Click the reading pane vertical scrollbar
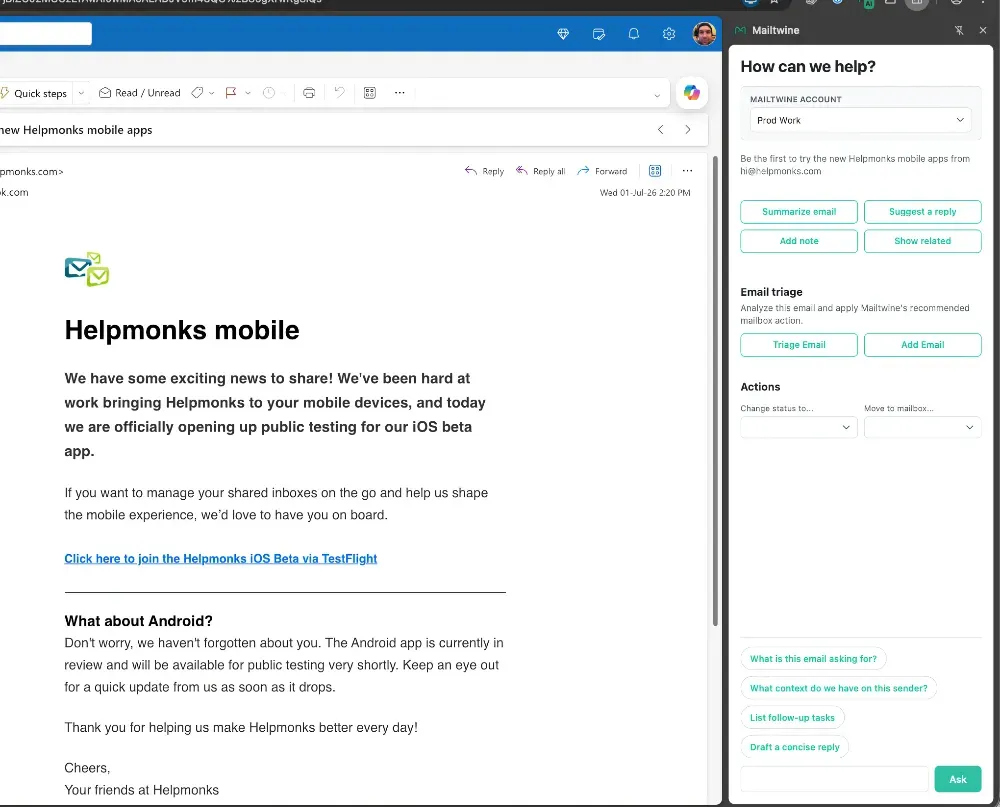This screenshot has width=1000, height=807. [715, 390]
